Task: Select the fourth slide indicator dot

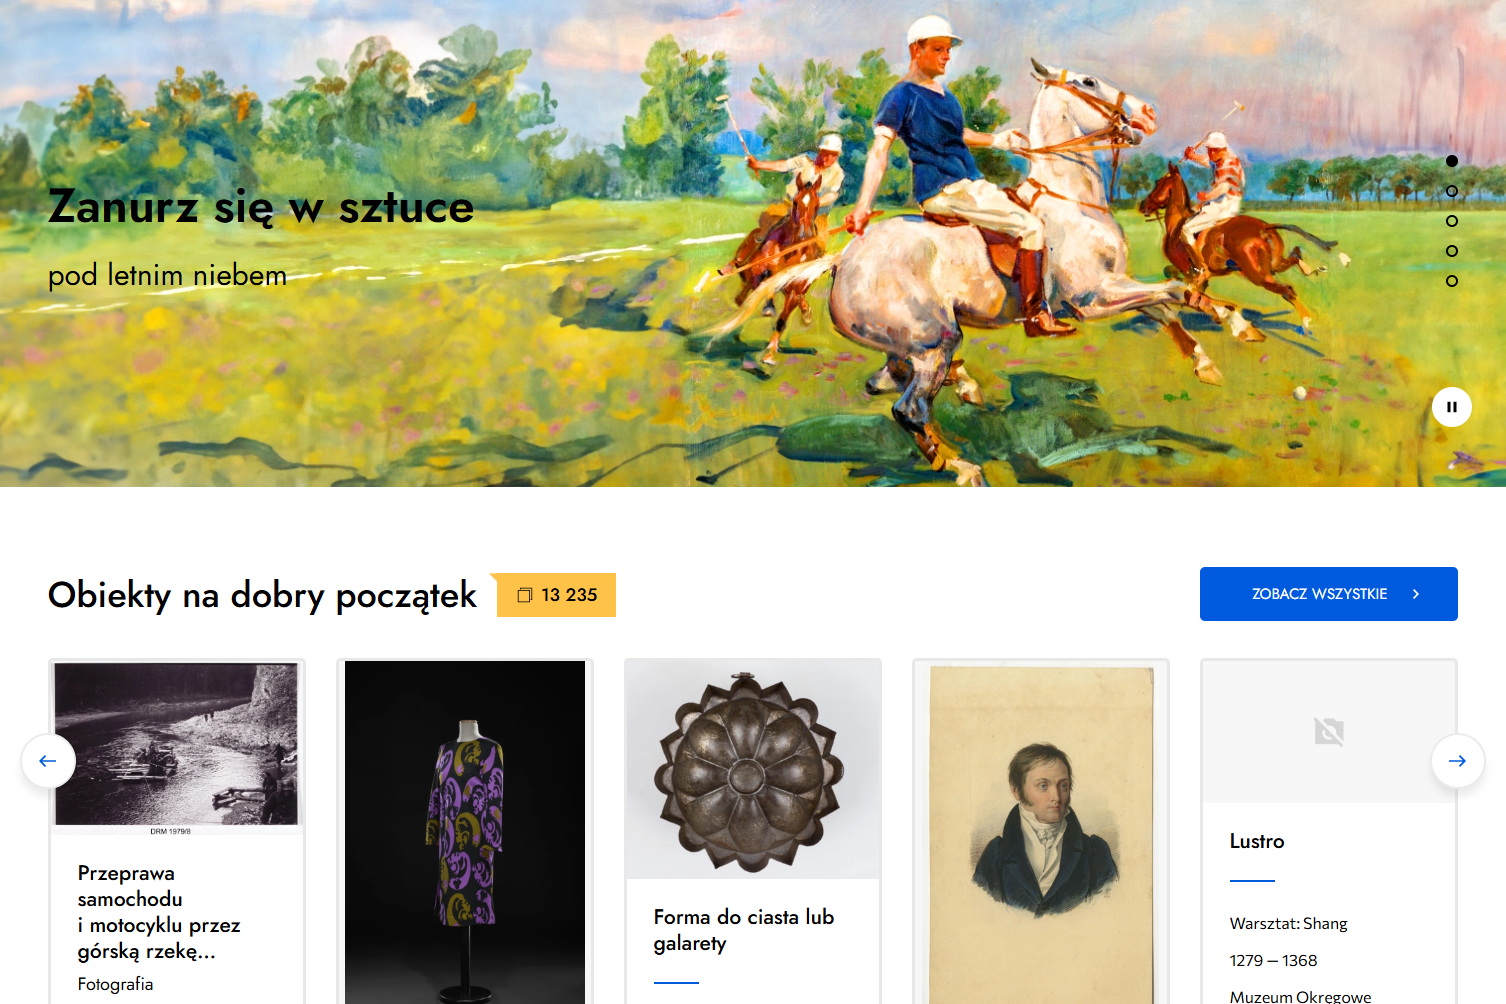Action: point(1452,251)
